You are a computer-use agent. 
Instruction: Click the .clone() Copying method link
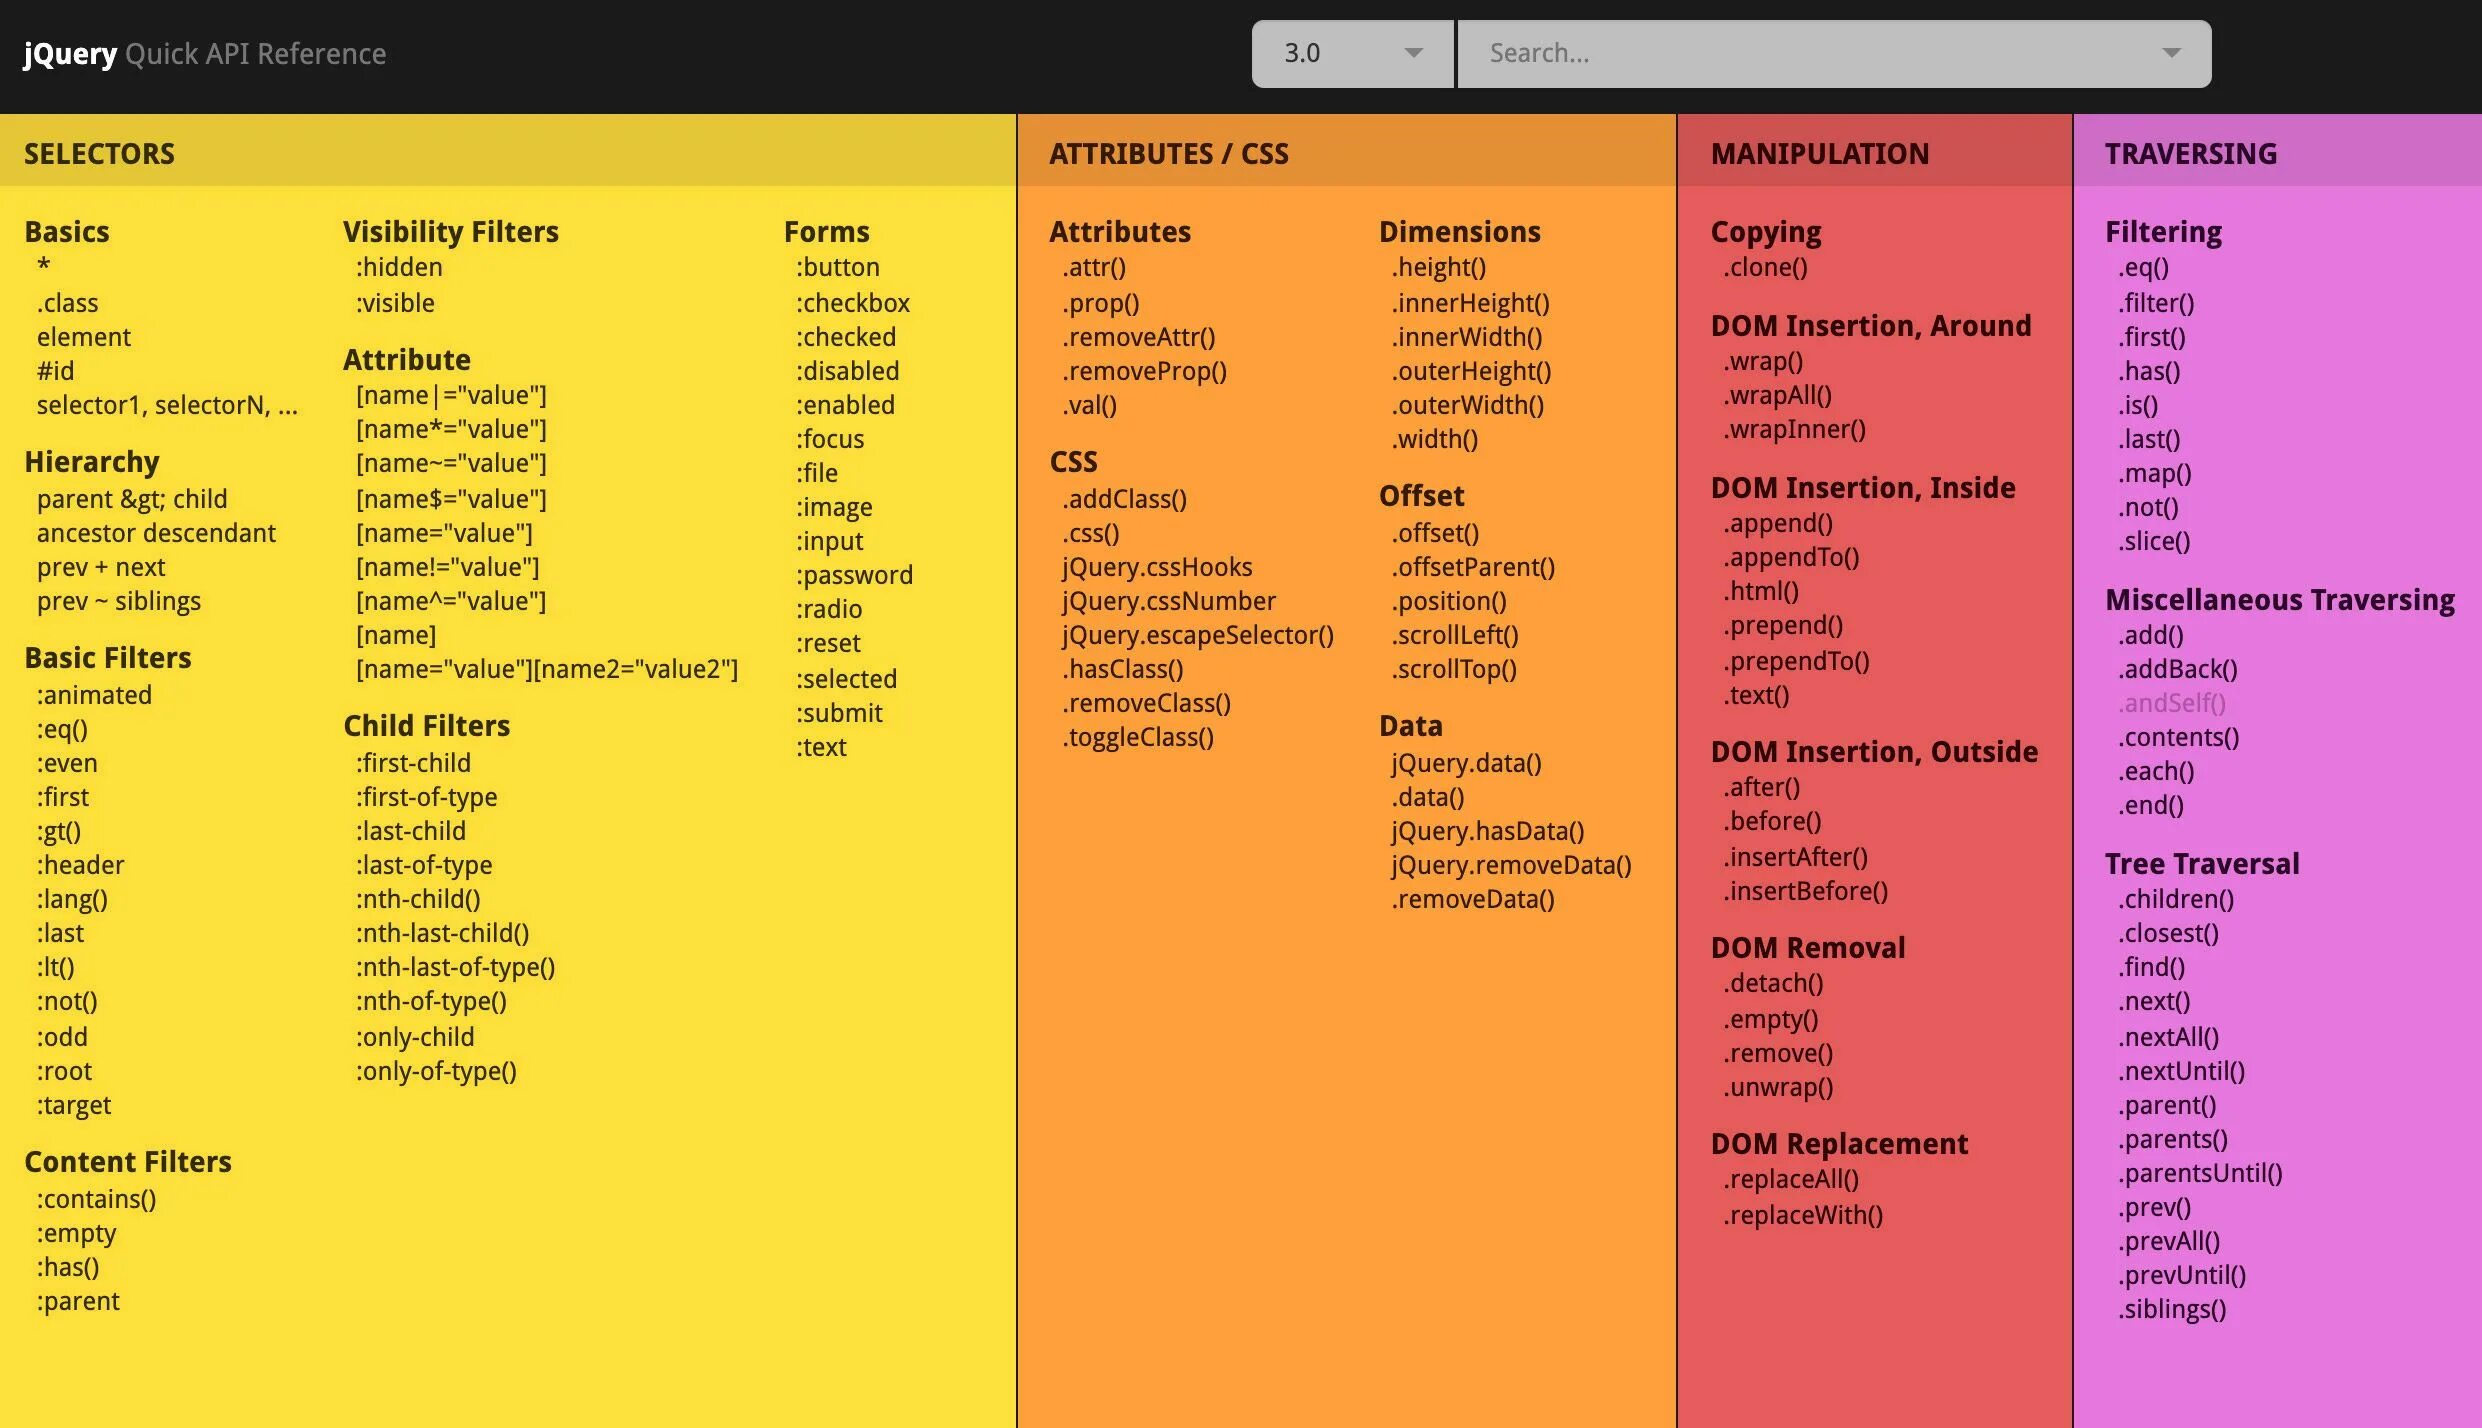pos(1764,268)
